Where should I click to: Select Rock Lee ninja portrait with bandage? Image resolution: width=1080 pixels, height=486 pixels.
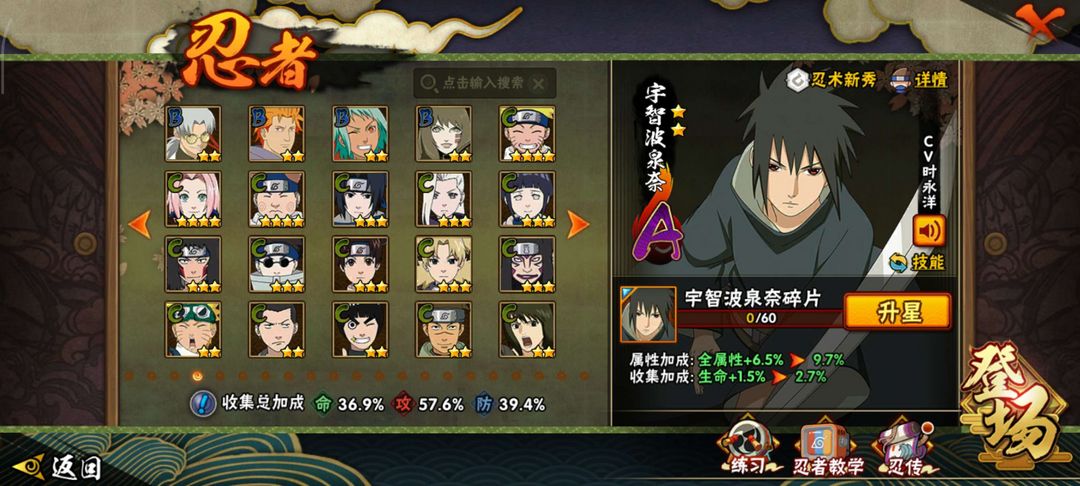point(360,329)
